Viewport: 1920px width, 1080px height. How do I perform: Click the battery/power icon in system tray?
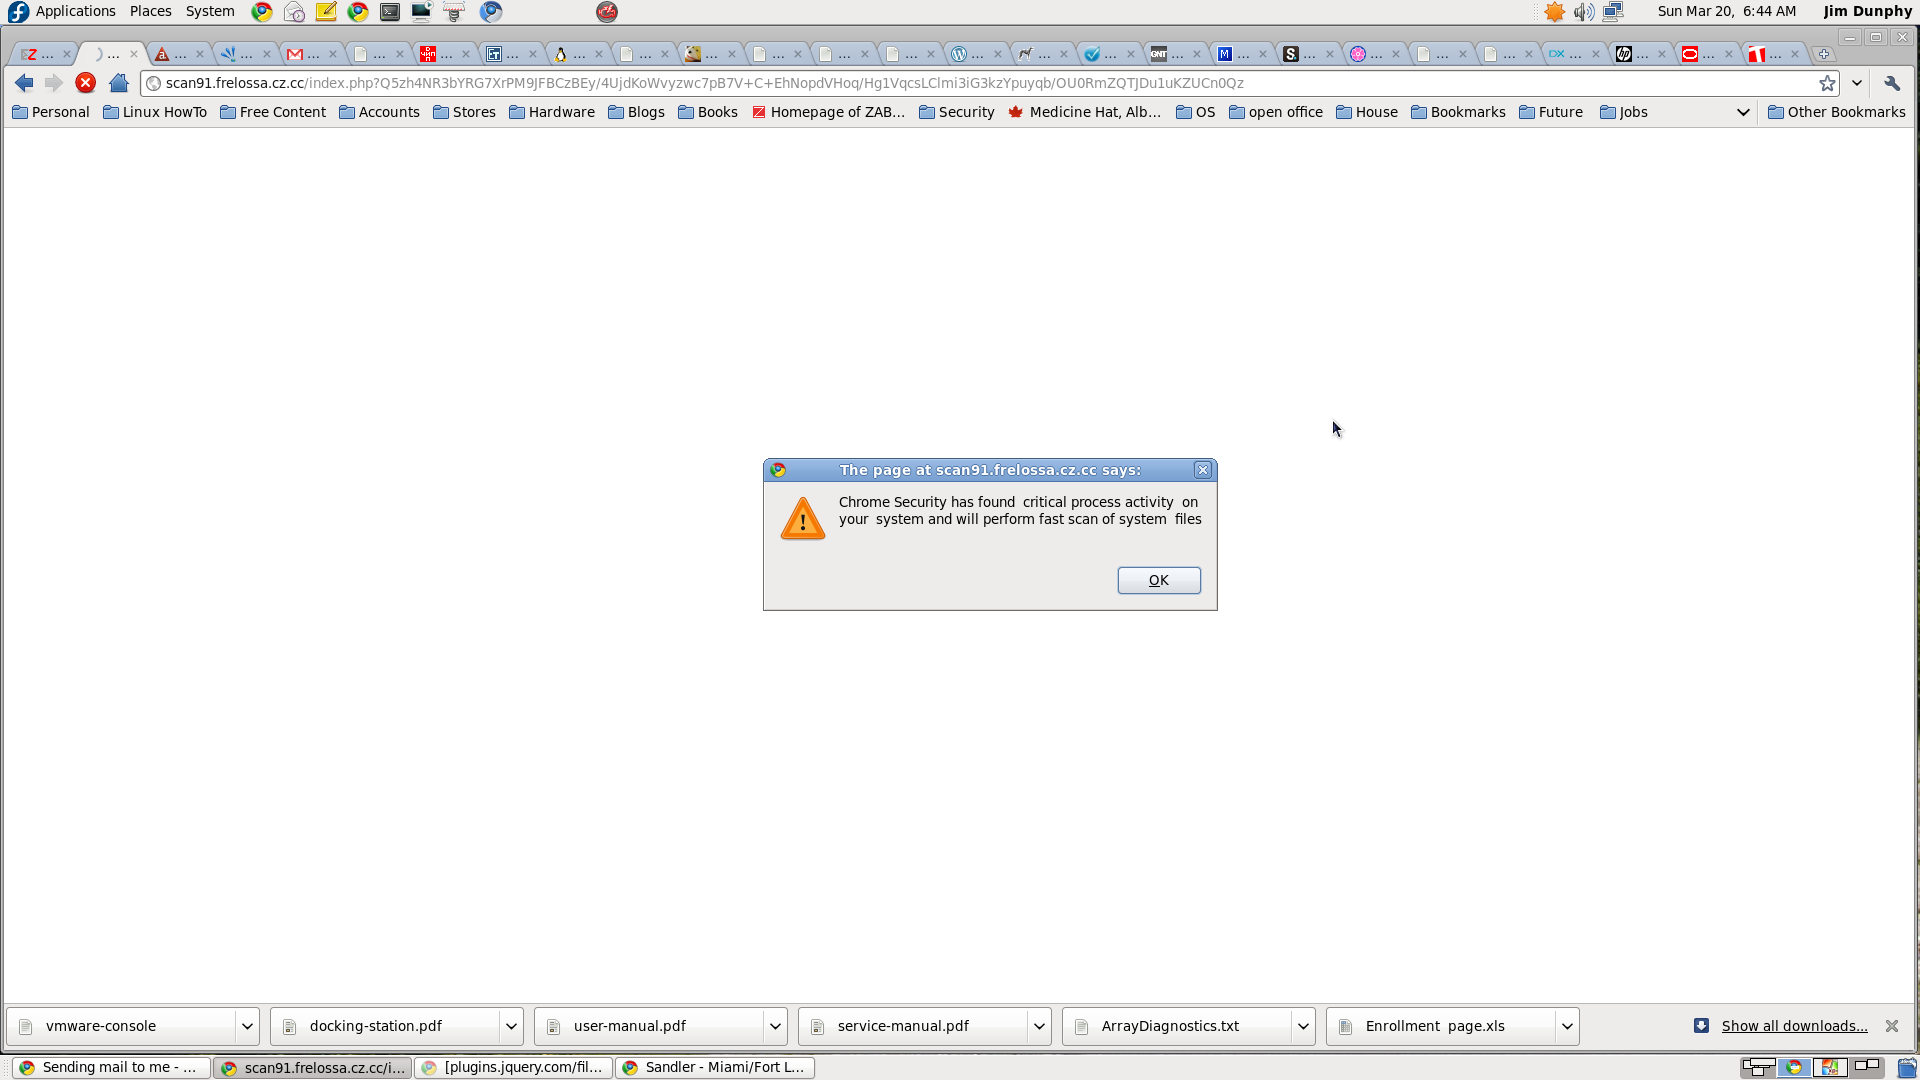click(1553, 12)
